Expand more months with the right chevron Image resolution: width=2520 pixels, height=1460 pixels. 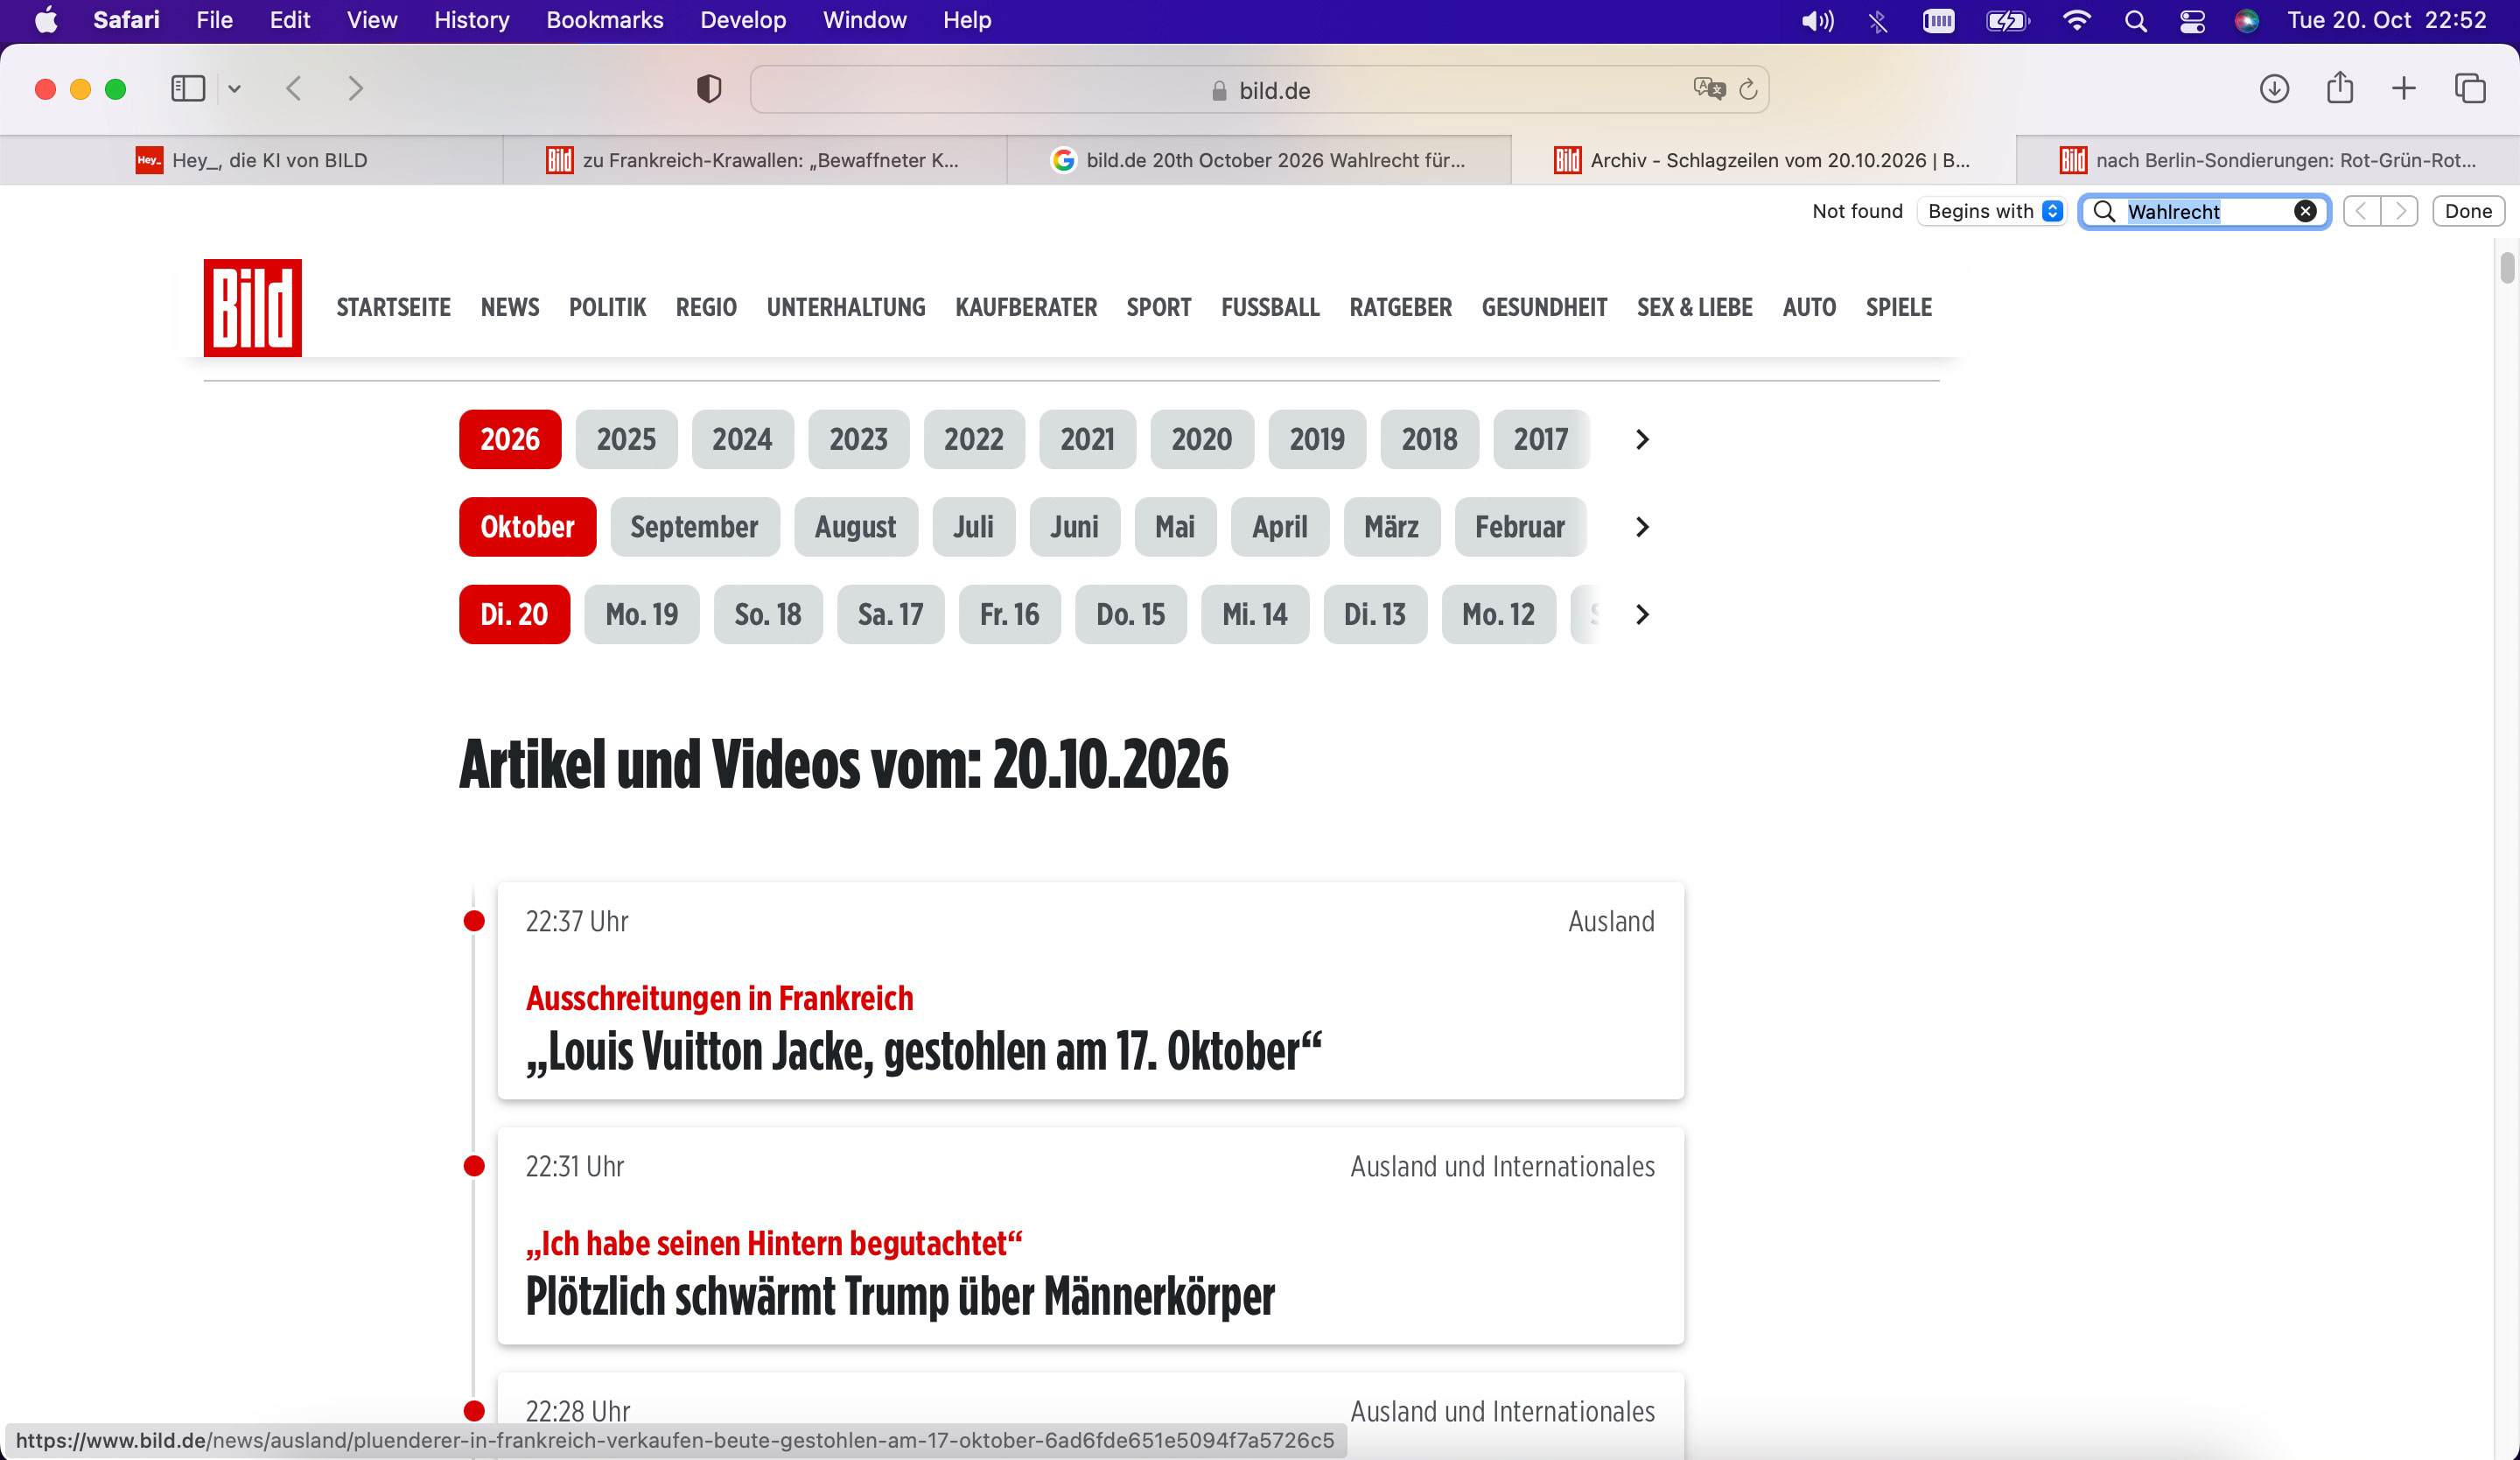pyautogui.click(x=1641, y=527)
